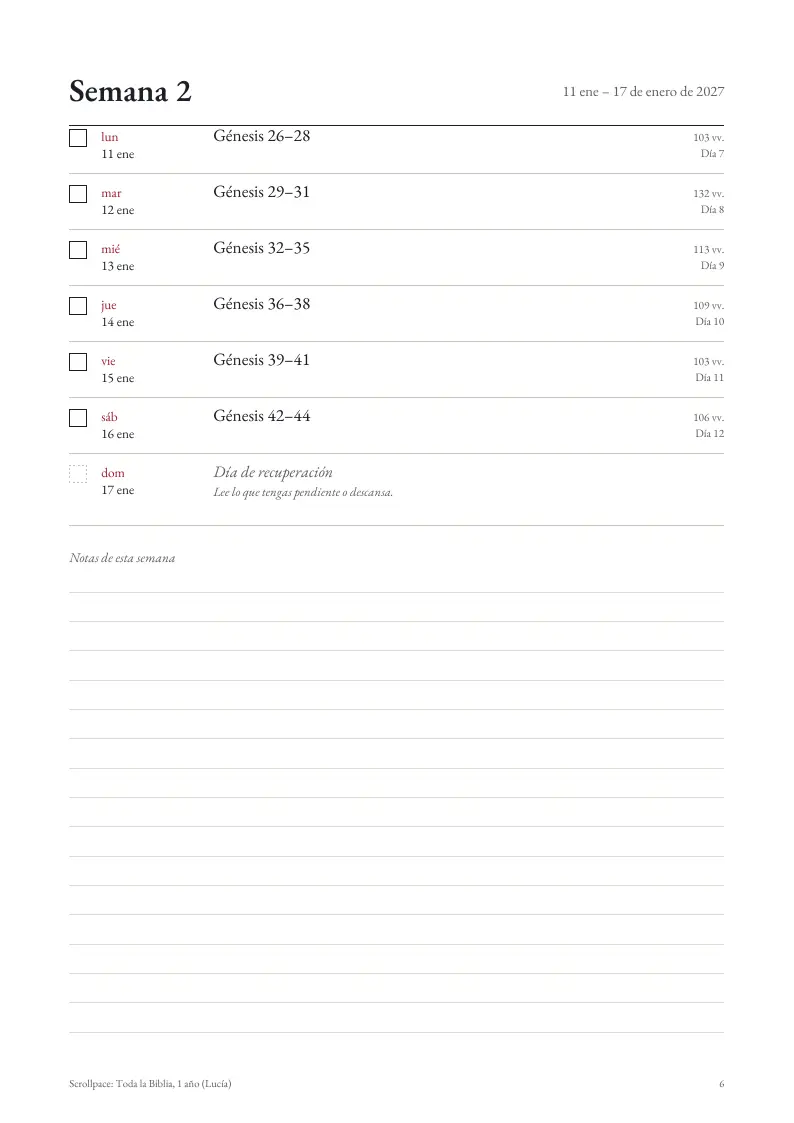Click the Scrollpace footer text
The width and height of the screenshot is (794, 1123).
(150, 1084)
